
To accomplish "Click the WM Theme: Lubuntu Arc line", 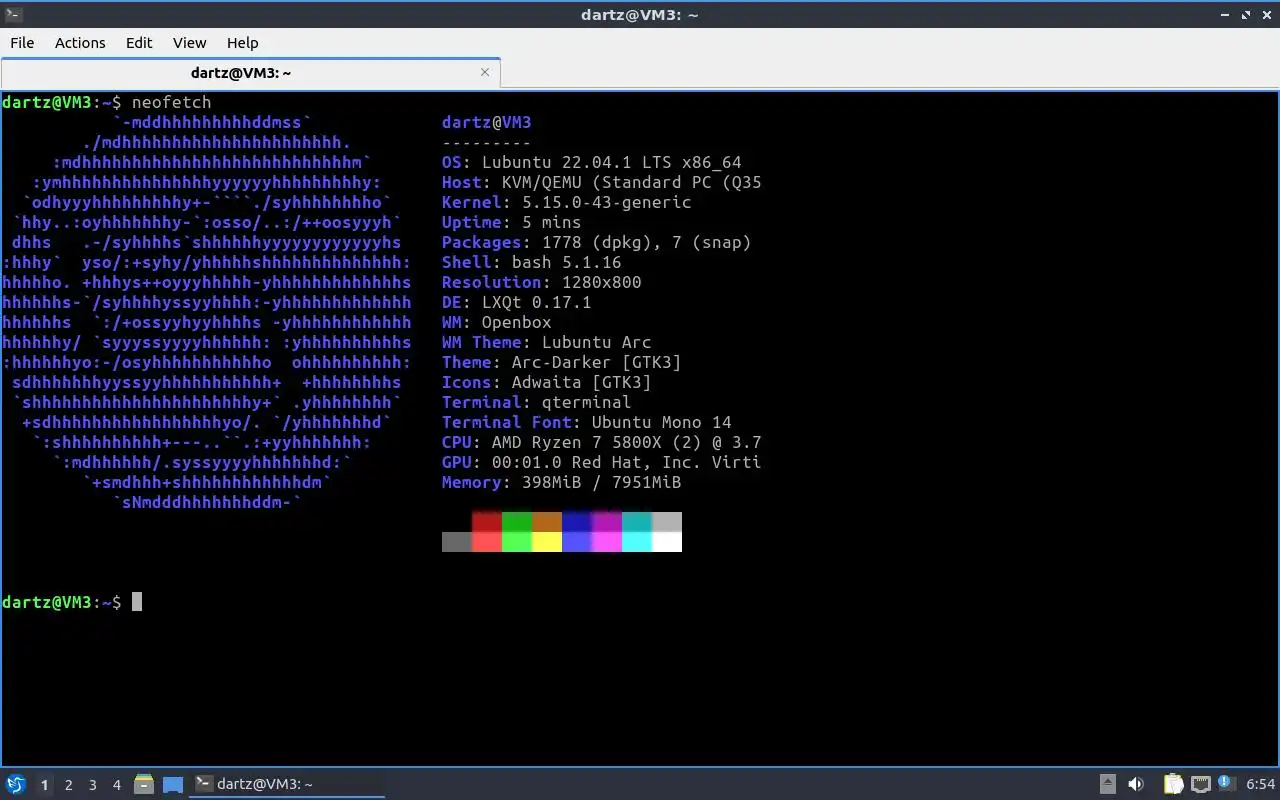I will (x=547, y=342).
